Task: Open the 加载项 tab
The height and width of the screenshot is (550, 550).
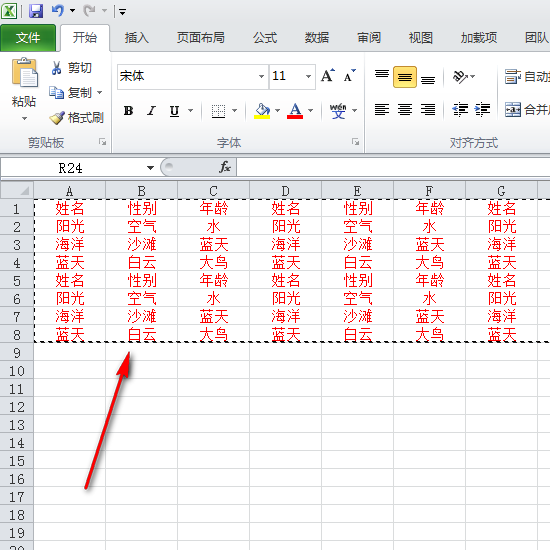Action: pos(479,38)
